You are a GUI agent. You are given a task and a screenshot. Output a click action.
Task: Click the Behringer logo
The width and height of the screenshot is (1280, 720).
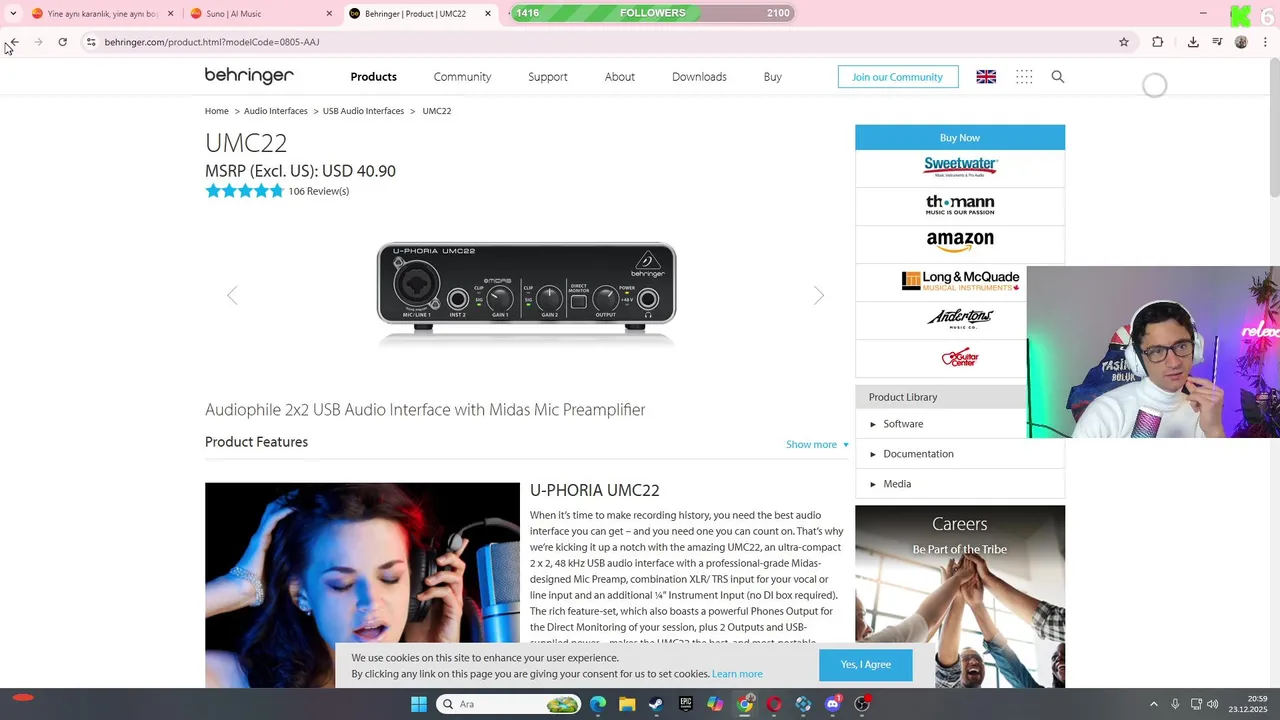click(x=249, y=76)
